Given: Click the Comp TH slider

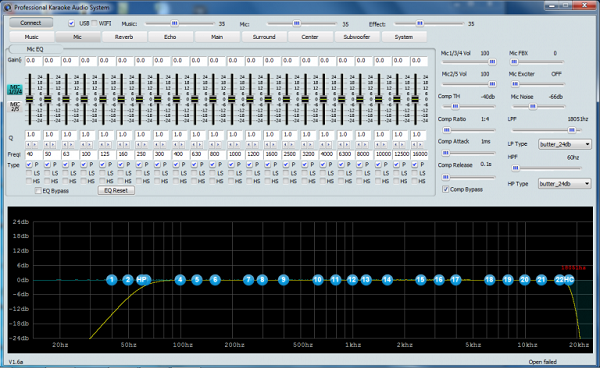Looking at the screenshot, I should [x=468, y=106].
